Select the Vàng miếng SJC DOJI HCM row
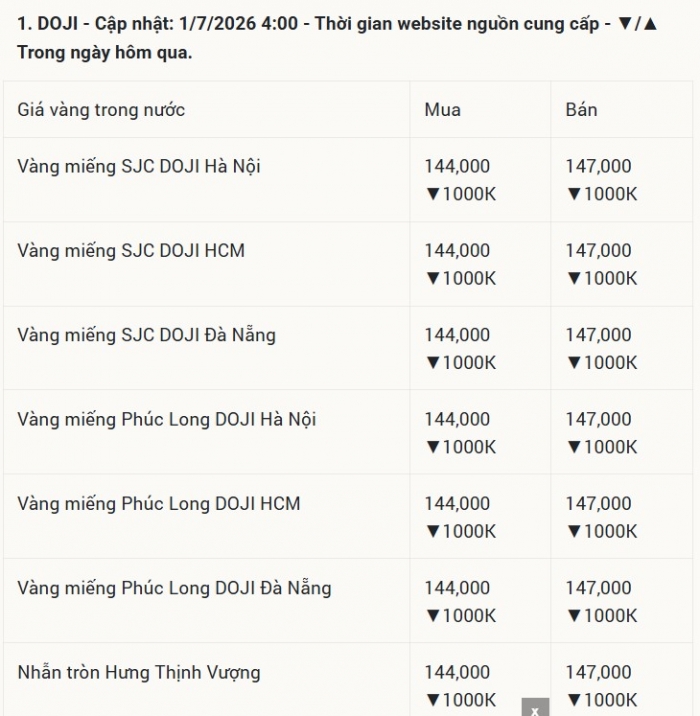Viewport: 700px width, 716px height. (x=348, y=264)
